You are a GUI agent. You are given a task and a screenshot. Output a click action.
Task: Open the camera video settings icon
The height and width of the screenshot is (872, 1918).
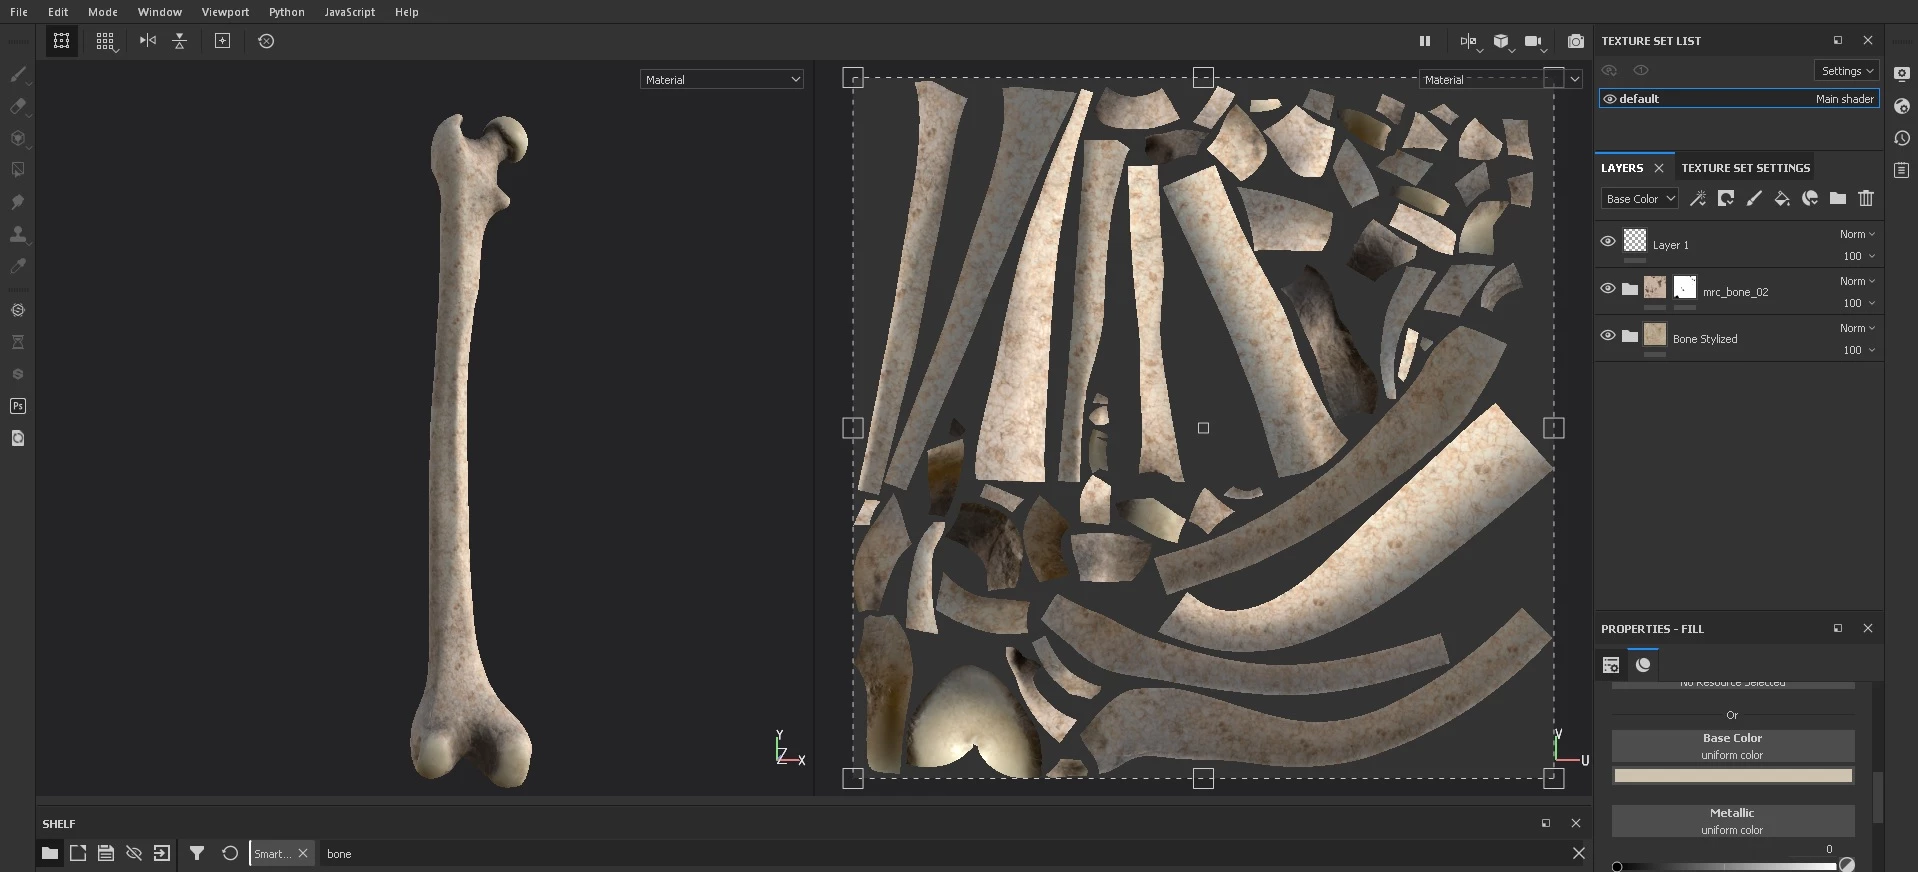(1533, 41)
